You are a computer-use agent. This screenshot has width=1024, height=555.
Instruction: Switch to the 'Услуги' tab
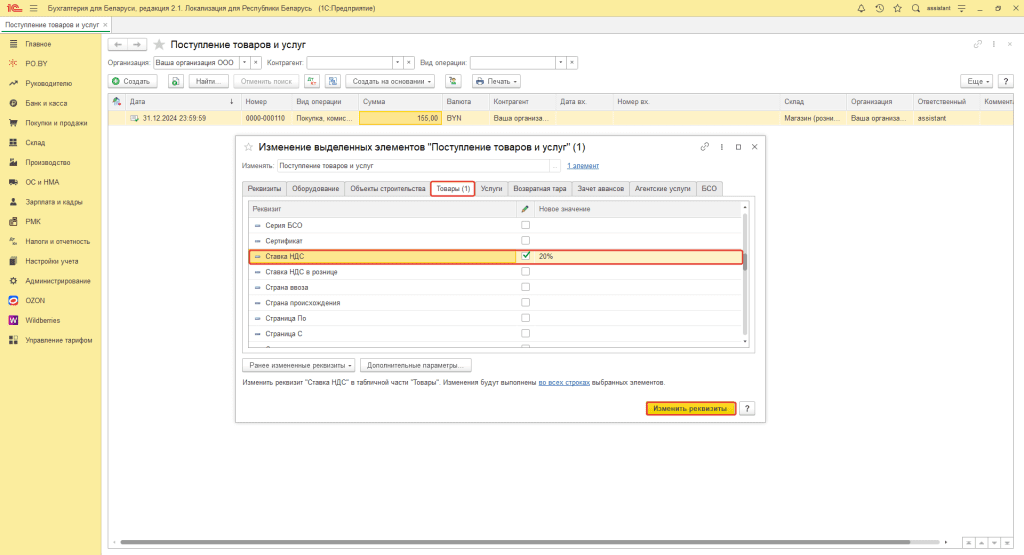coord(491,188)
